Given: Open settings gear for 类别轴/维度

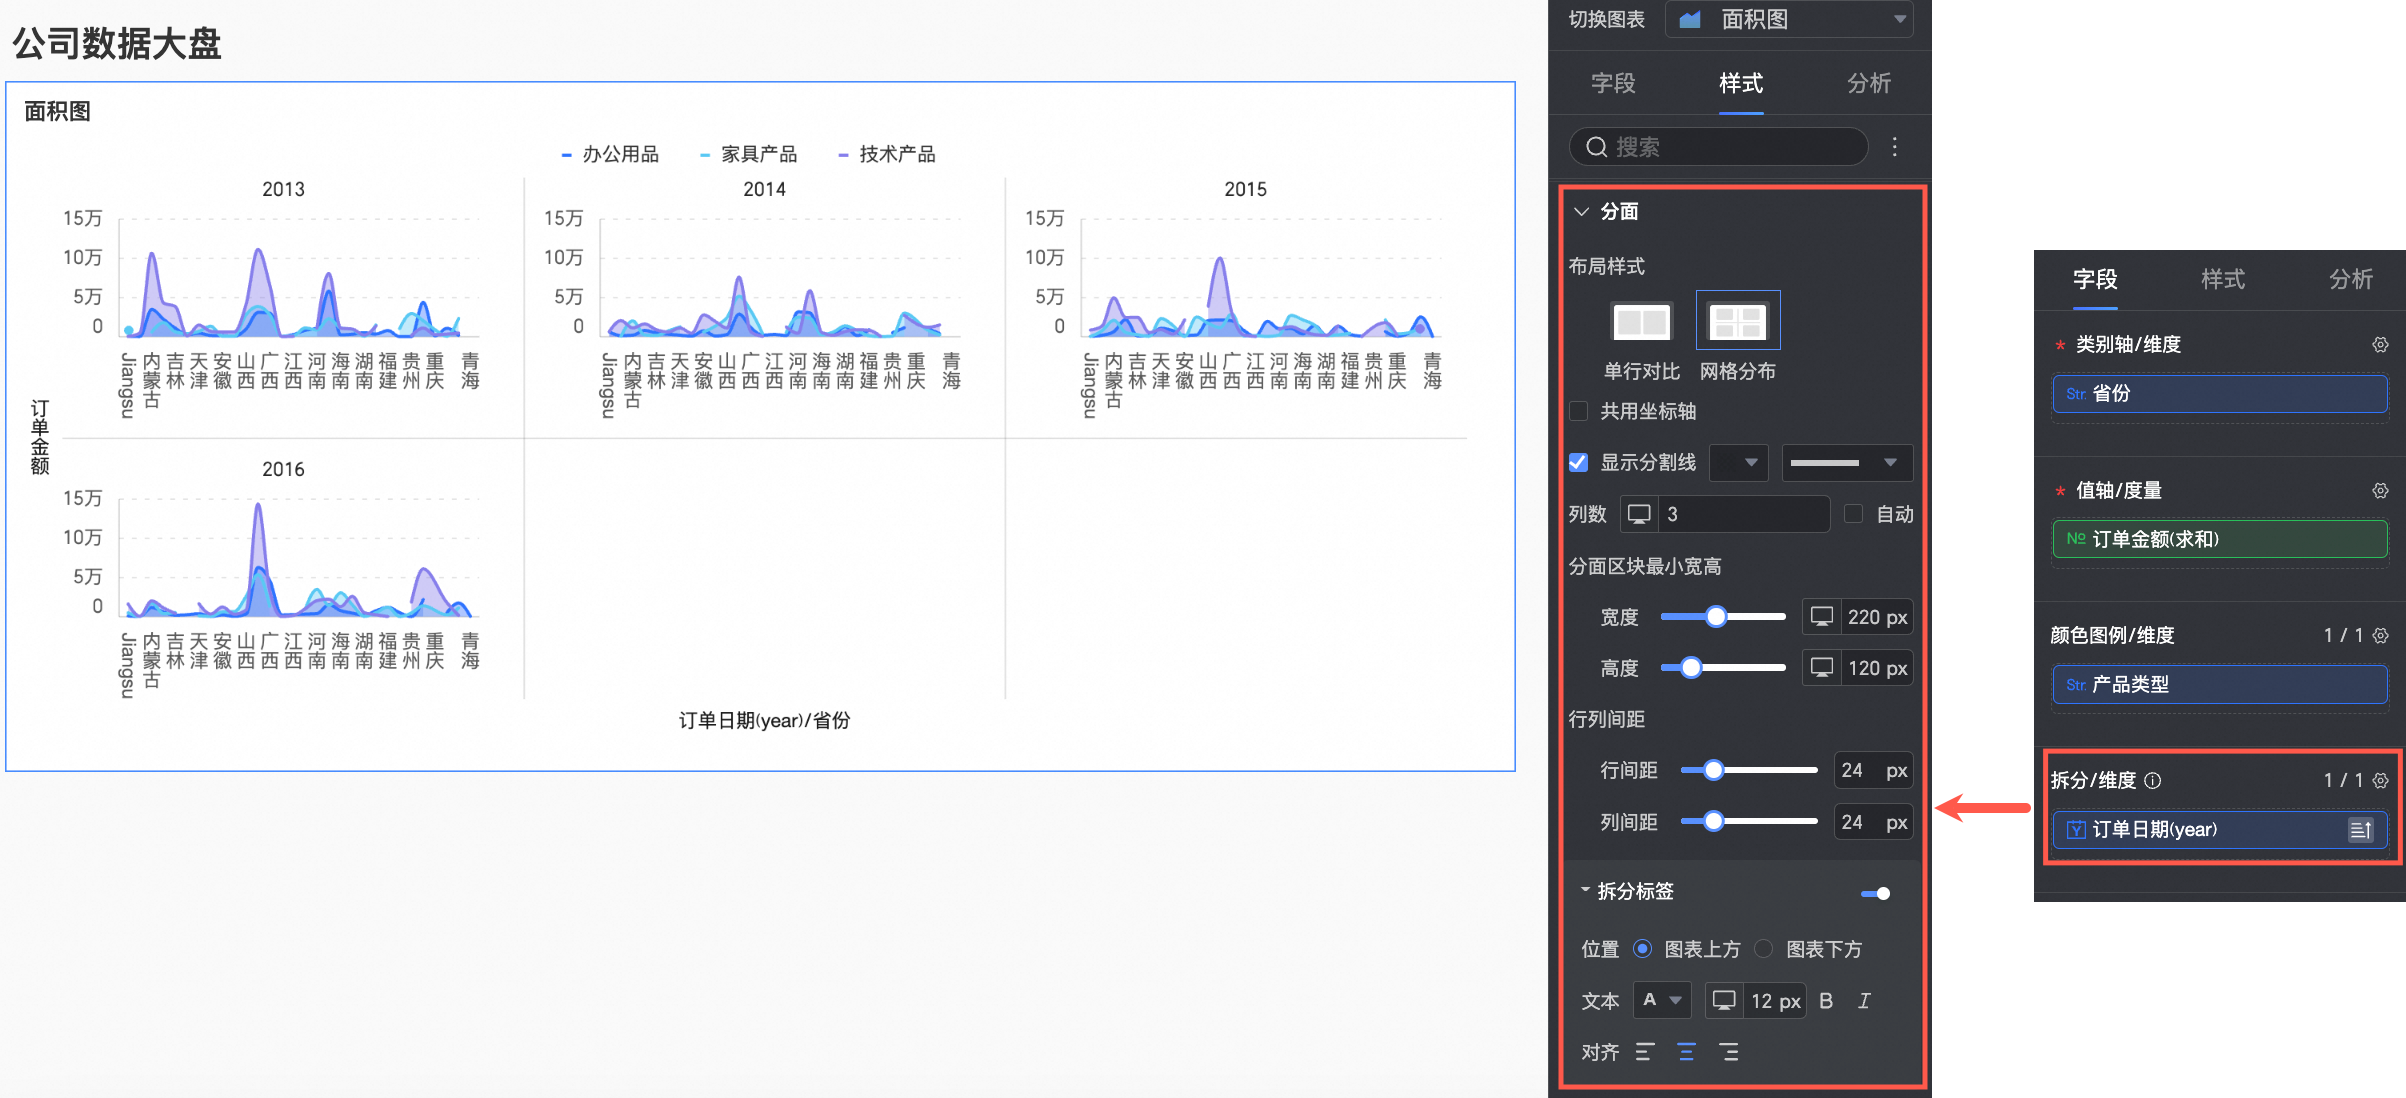Looking at the screenshot, I should [2380, 345].
